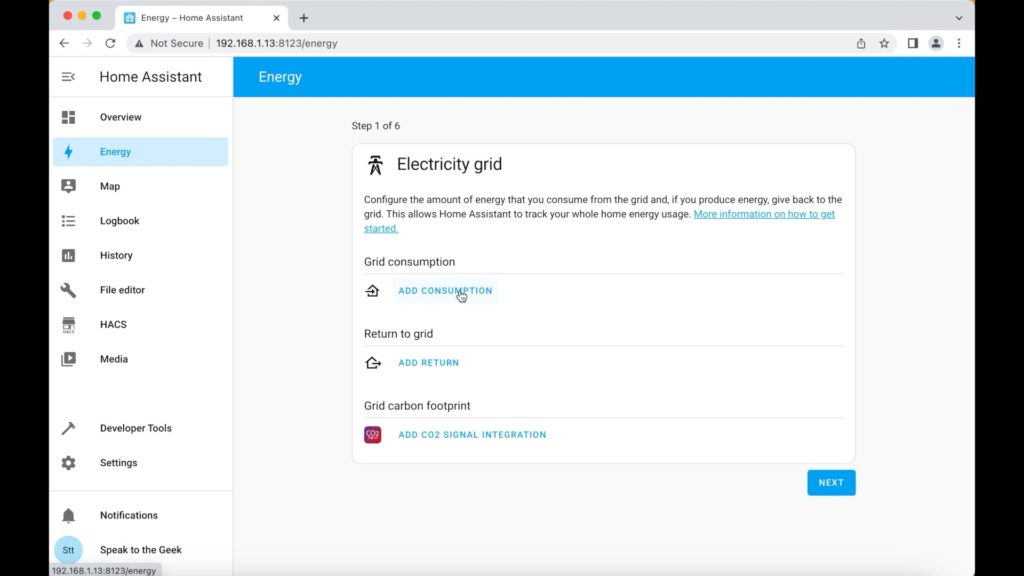The image size is (1024, 576).
Task: Click the 'Grid consumption' section heading
Action: (x=409, y=262)
